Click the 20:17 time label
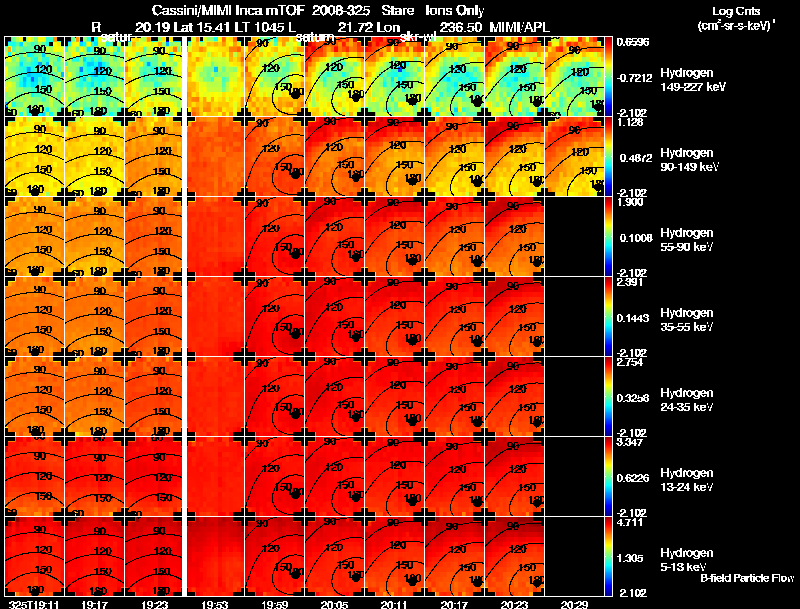This screenshot has height=609, width=800. pyautogui.click(x=454, y=604)
